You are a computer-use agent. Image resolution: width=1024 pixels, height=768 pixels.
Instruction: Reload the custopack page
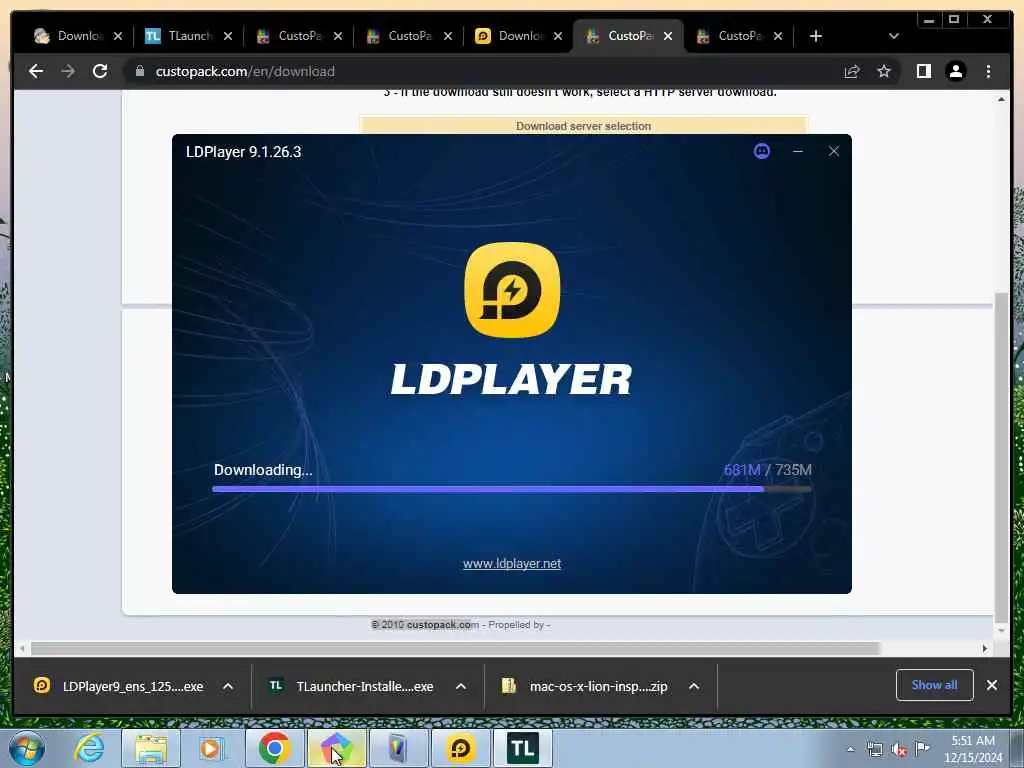pyautogui.click(x=100, y=71)
